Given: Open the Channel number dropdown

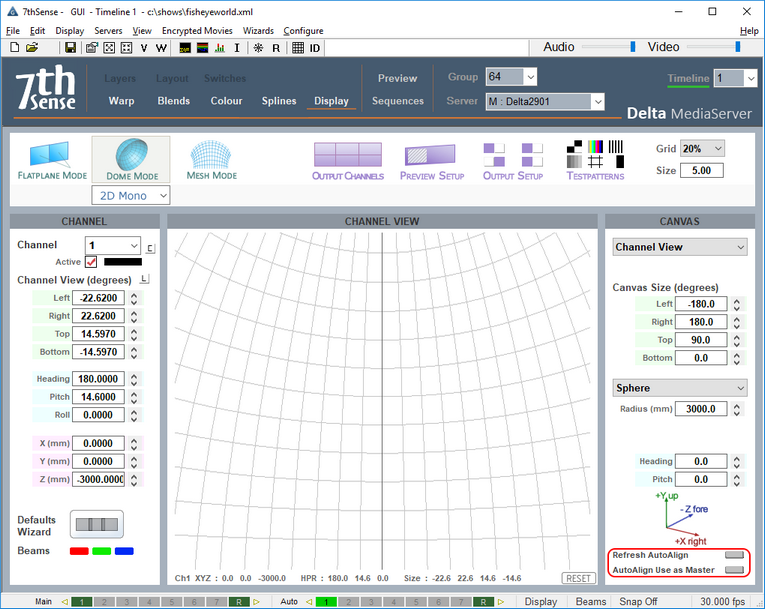Looking at the screenshot, I should 113,245.
